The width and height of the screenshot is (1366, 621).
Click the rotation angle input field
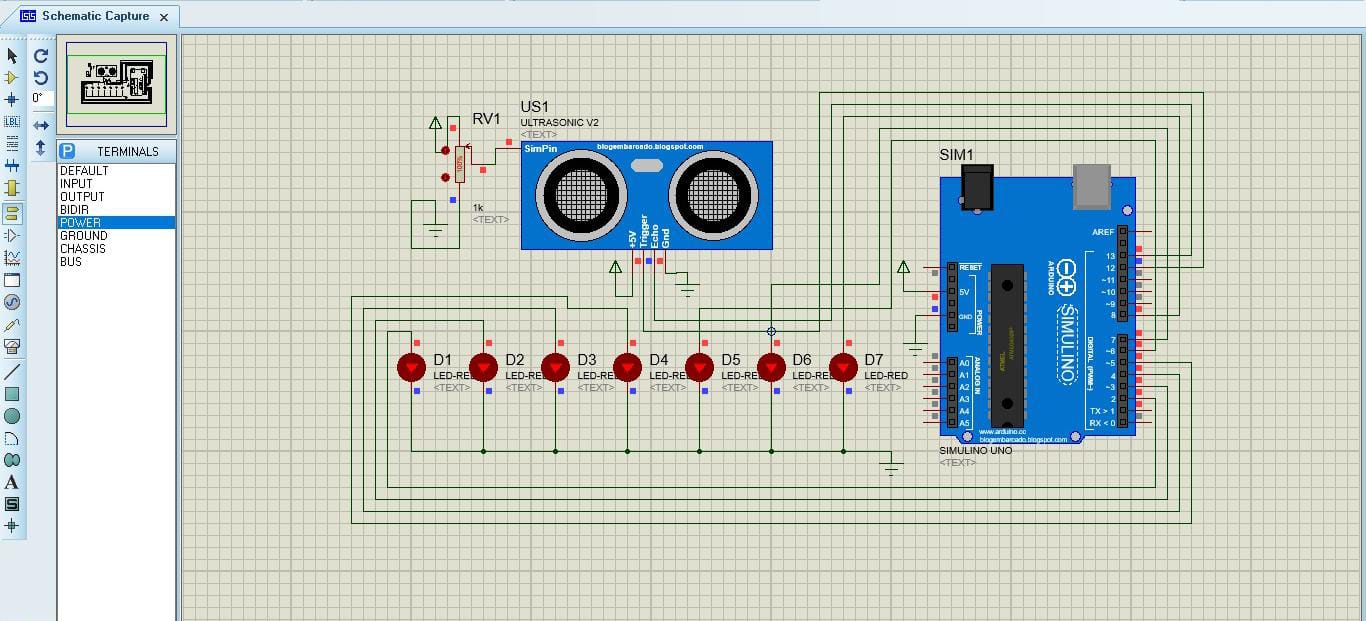[x=41, y=98]
